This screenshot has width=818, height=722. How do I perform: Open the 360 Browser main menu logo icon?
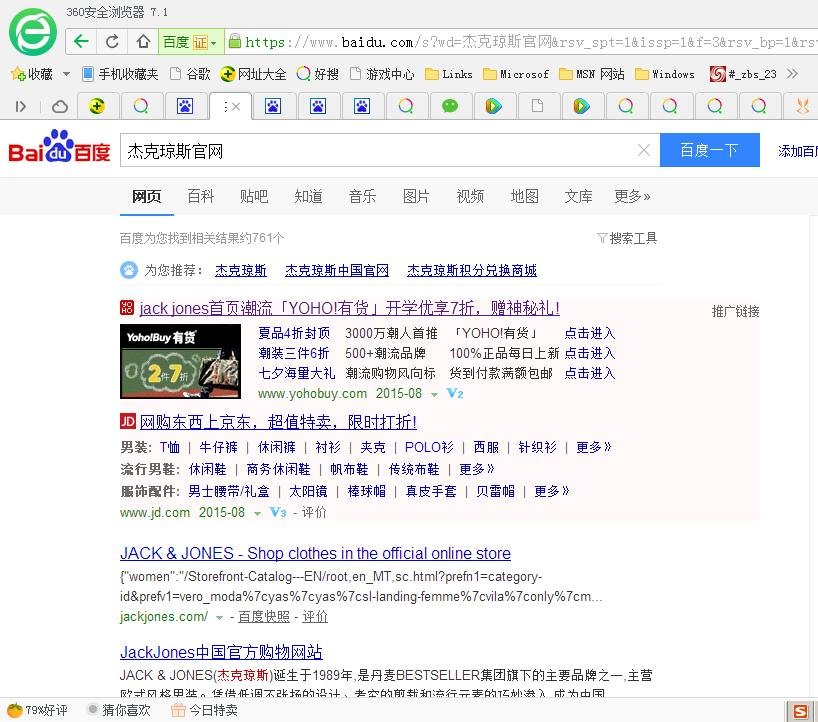31,31
